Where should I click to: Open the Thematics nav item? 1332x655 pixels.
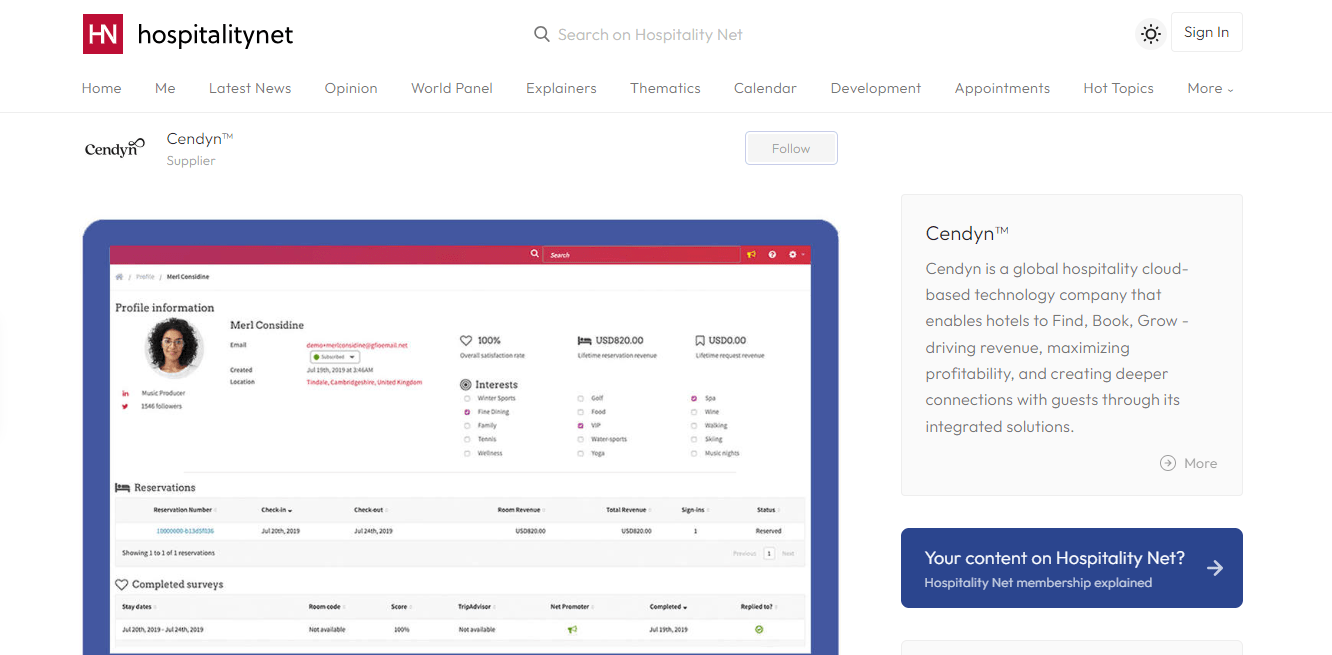[x=665, y=88]
